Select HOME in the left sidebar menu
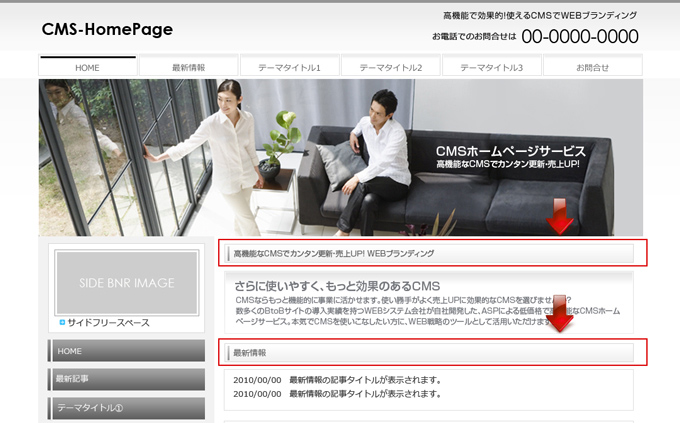The image size is (680, 423). [126, 351]
